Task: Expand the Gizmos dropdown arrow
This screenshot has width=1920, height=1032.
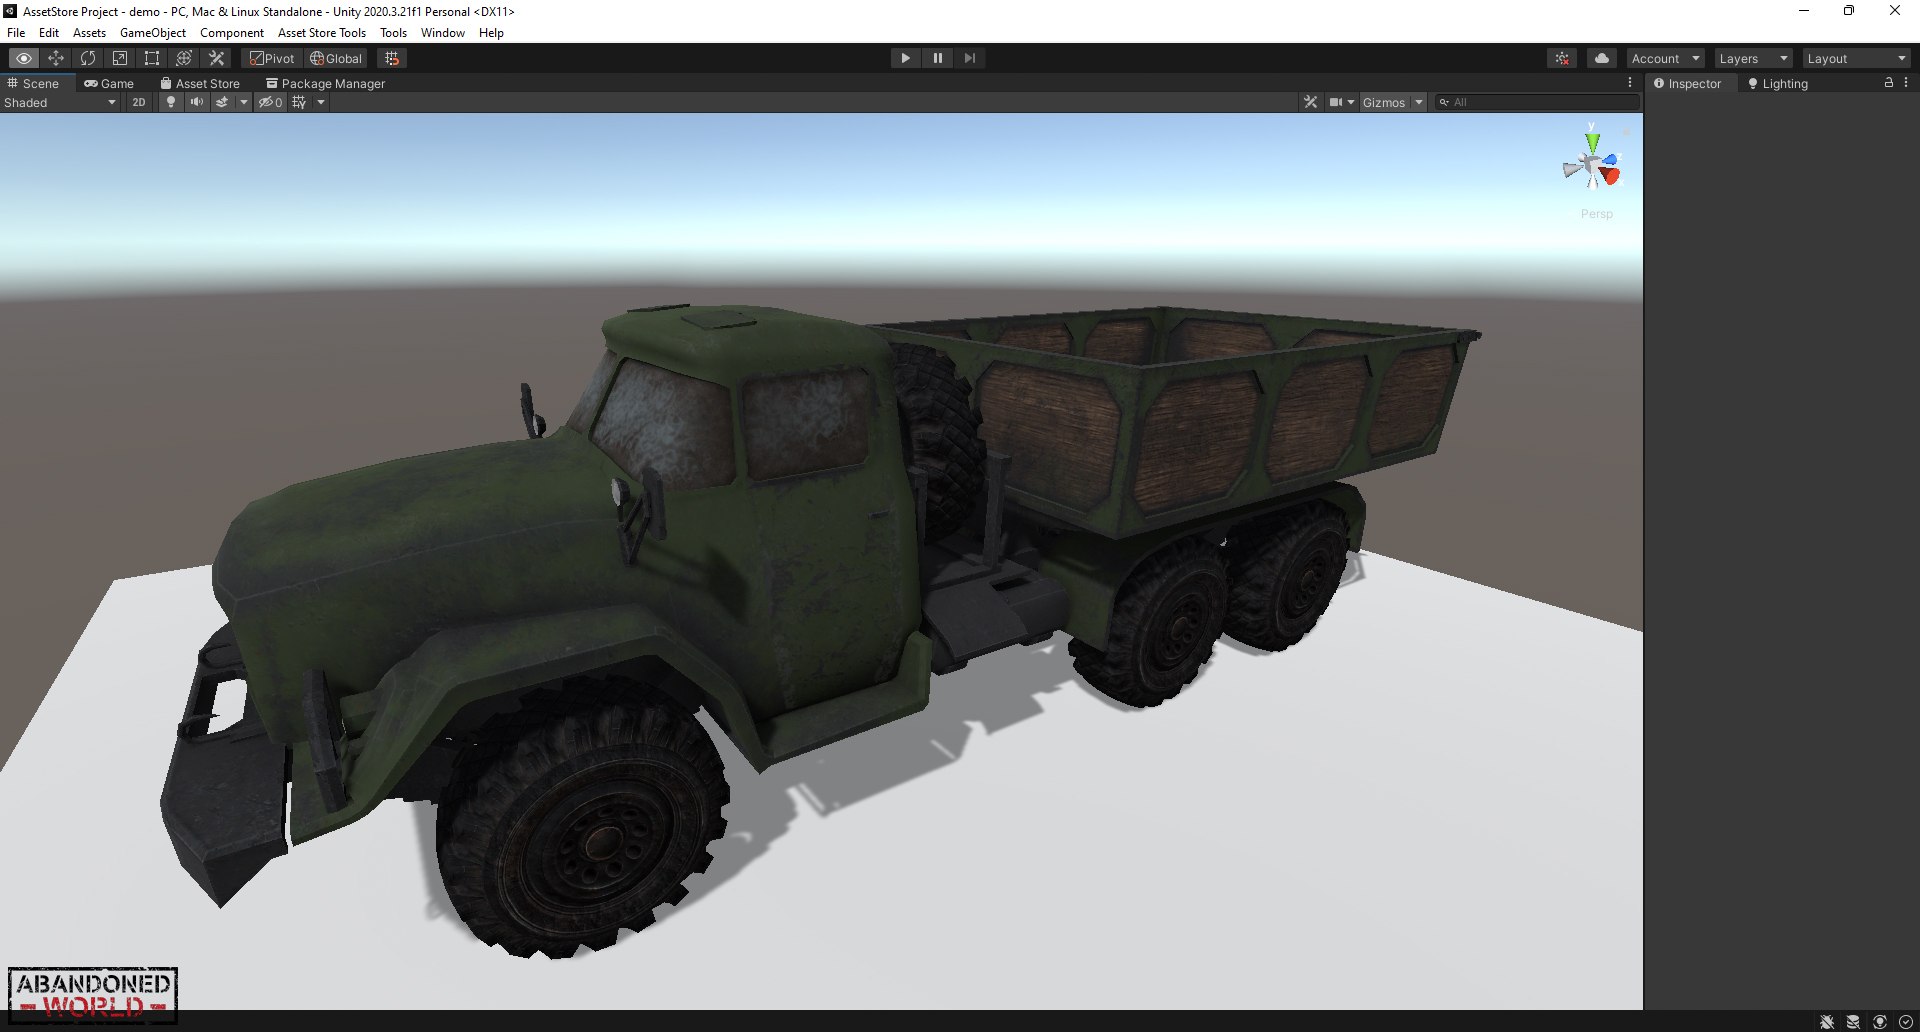Action: pos(1418,102)
